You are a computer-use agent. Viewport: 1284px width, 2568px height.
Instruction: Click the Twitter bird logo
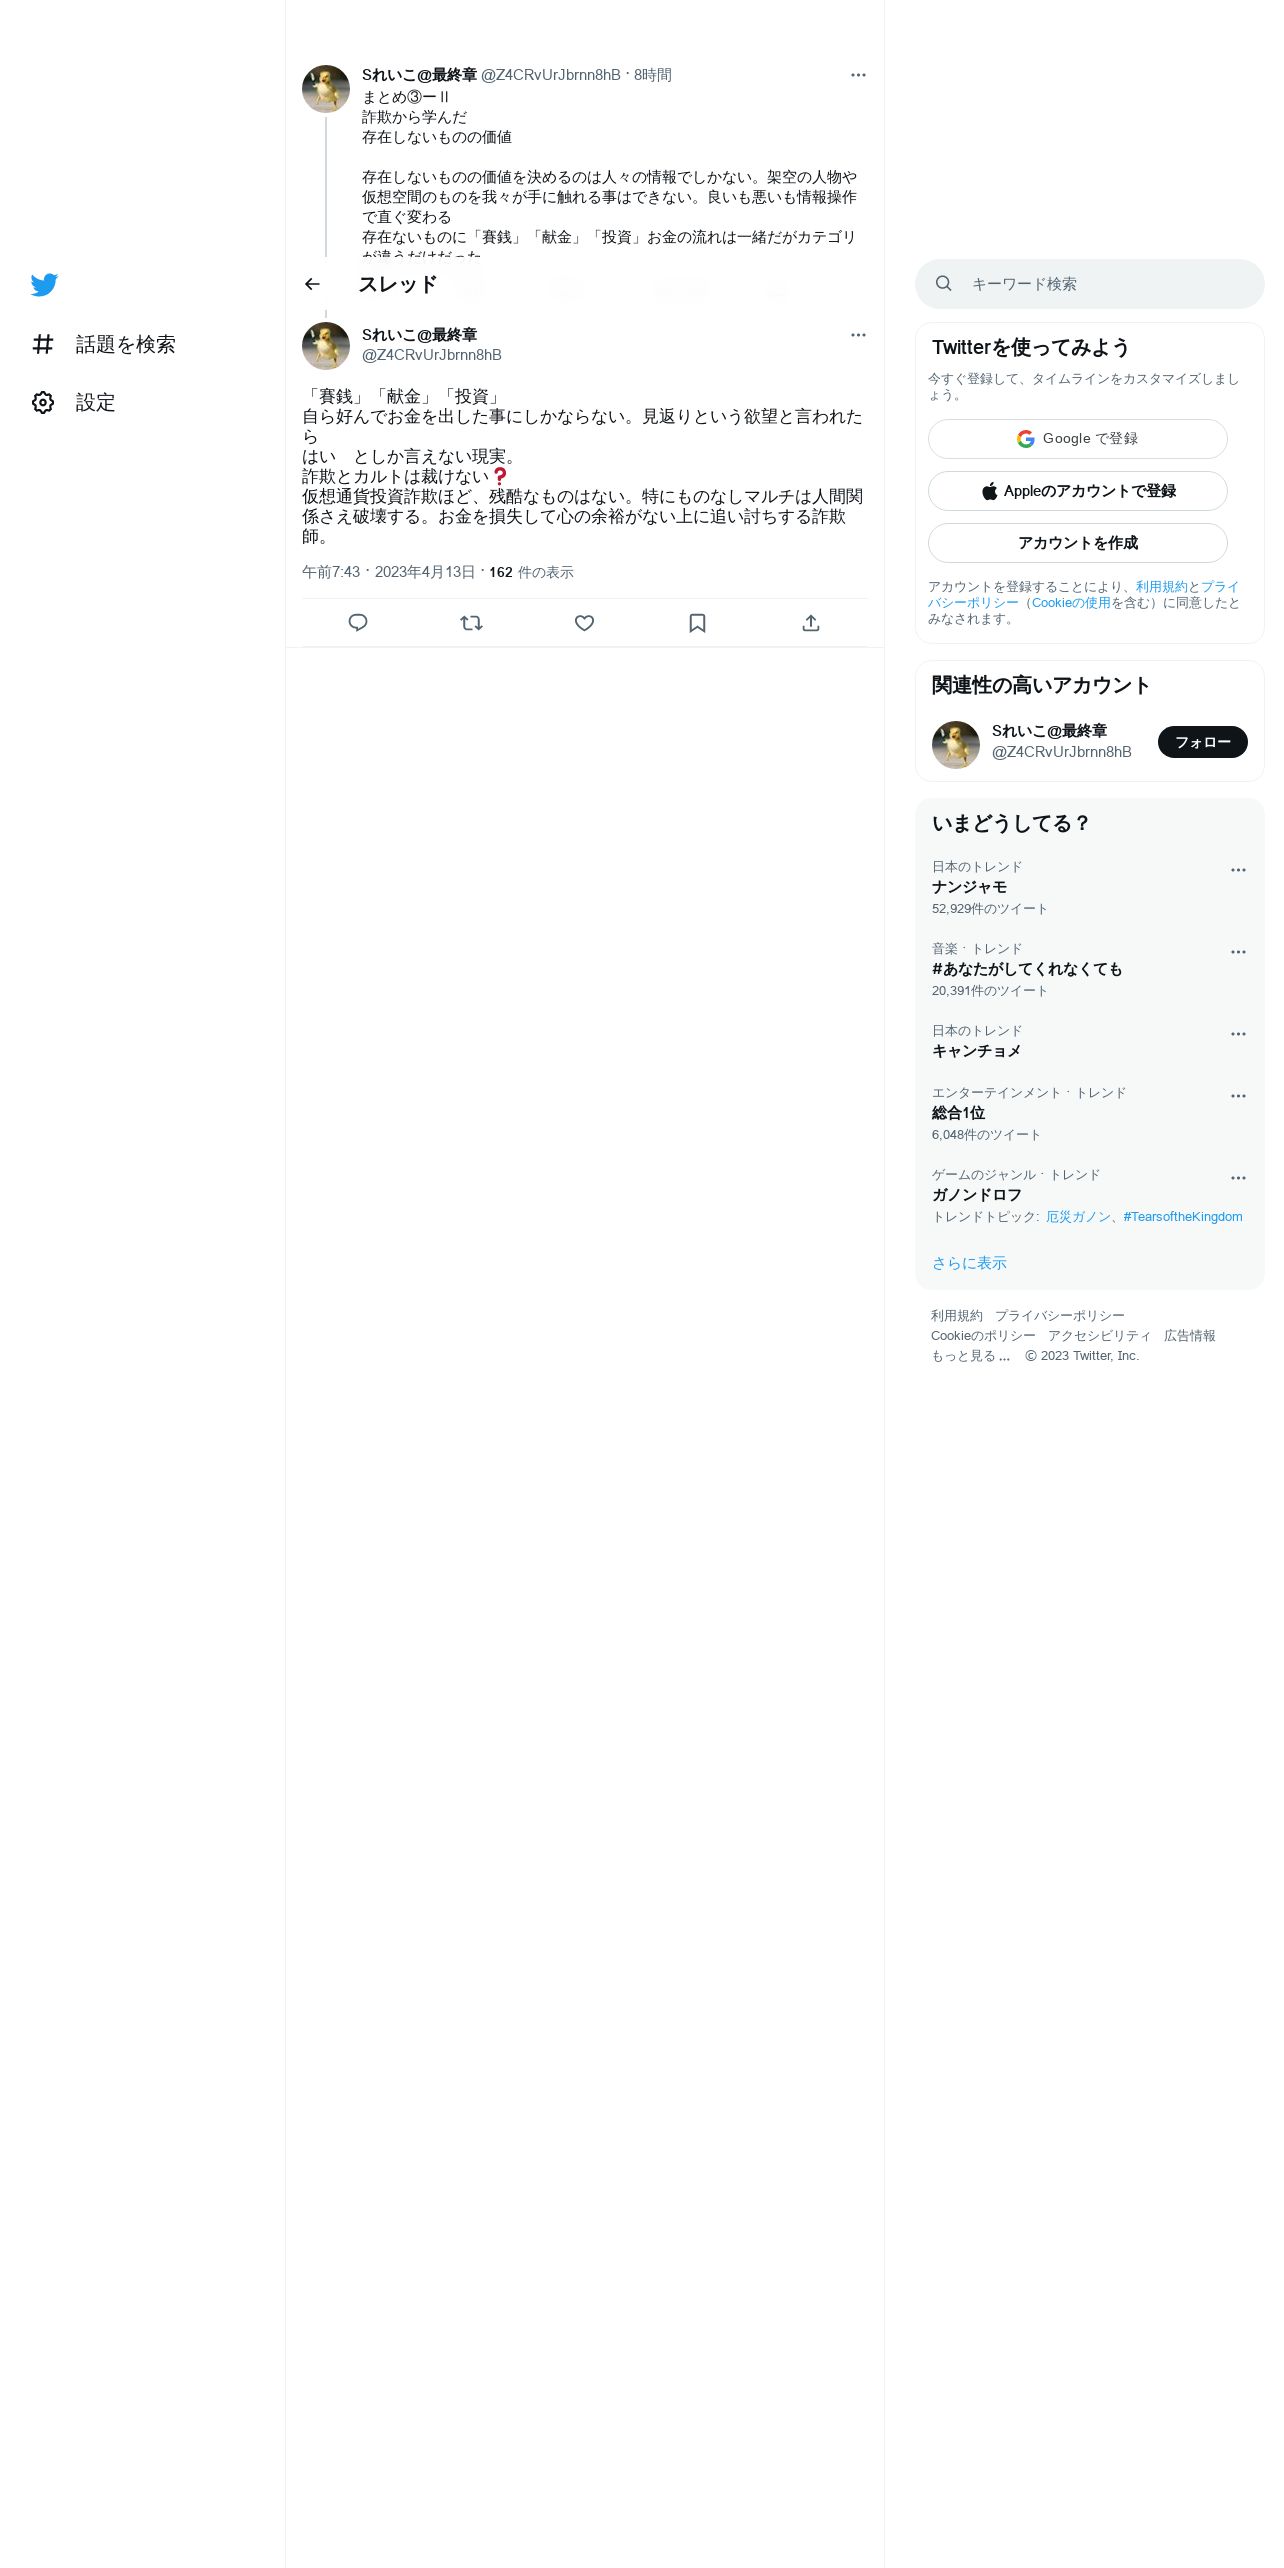pos(44,285)
